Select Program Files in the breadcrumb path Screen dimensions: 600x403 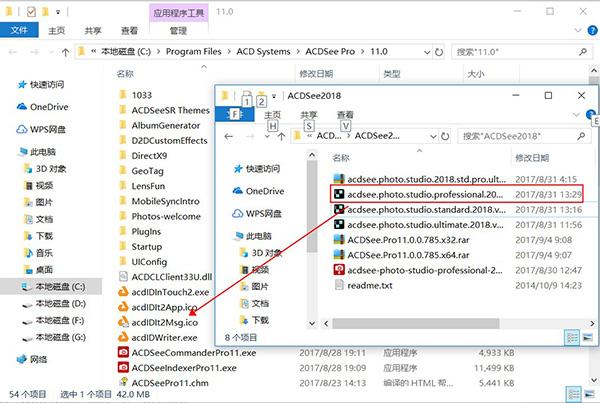pos(193,52)
